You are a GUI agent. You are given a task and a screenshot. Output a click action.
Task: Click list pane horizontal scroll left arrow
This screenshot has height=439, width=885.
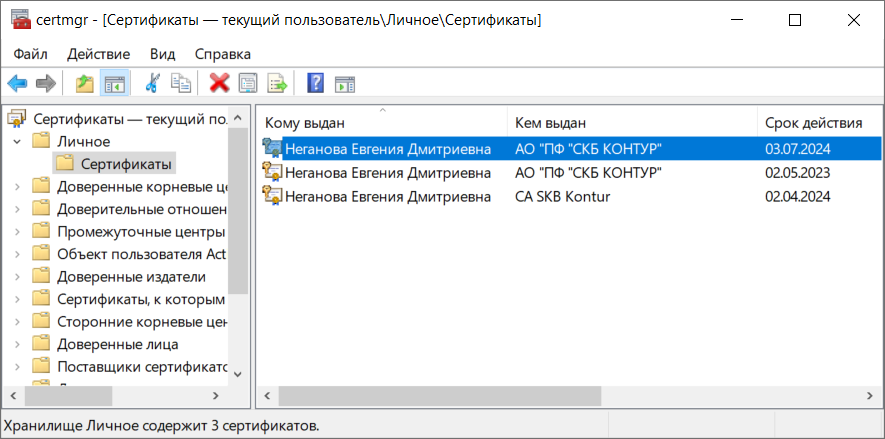click(x=268, y=396)
